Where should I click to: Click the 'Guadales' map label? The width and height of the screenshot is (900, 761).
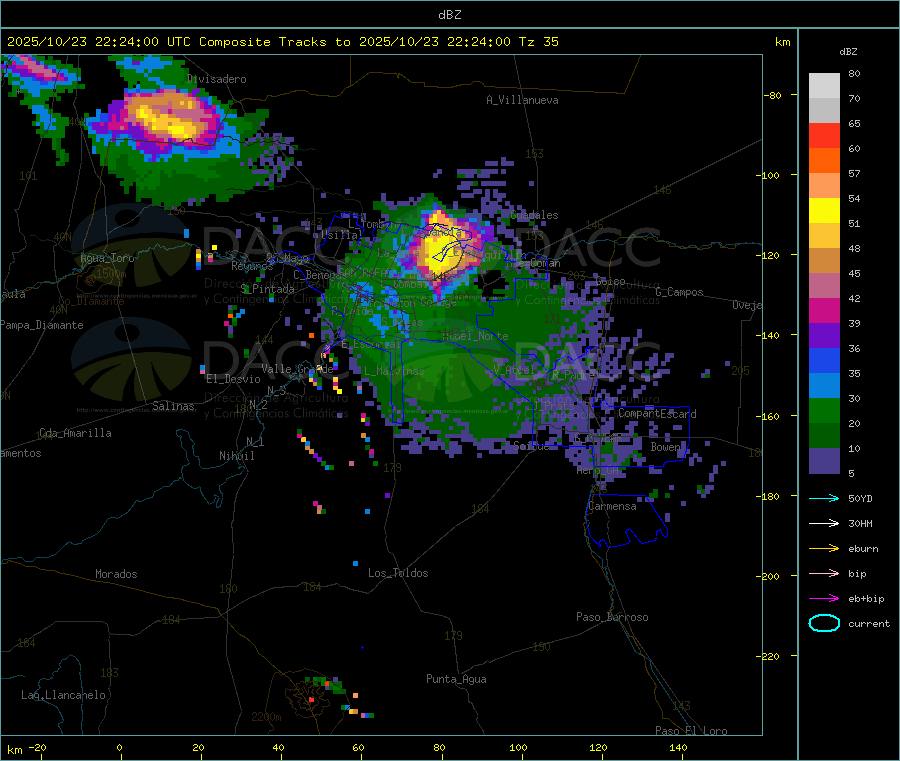pos(534,215)
